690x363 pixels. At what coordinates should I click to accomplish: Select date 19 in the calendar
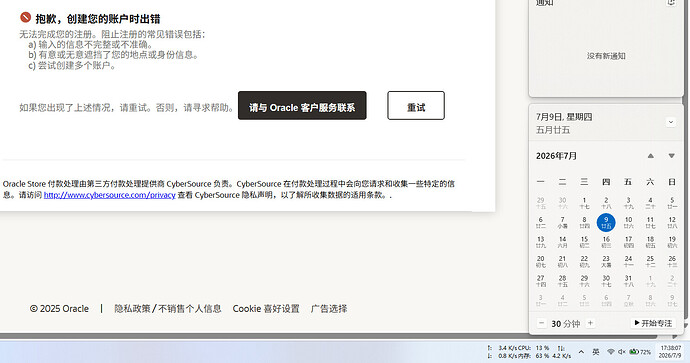[672, 242]
